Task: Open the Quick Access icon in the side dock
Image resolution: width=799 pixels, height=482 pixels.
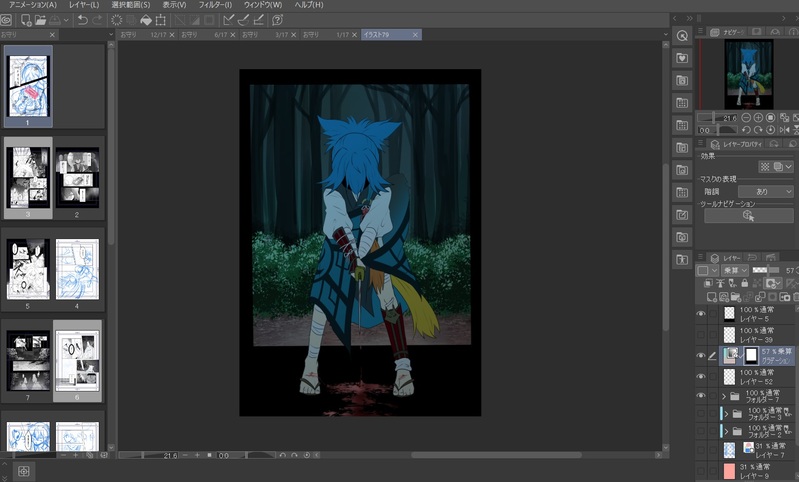Action: click(x=682, y=35)
